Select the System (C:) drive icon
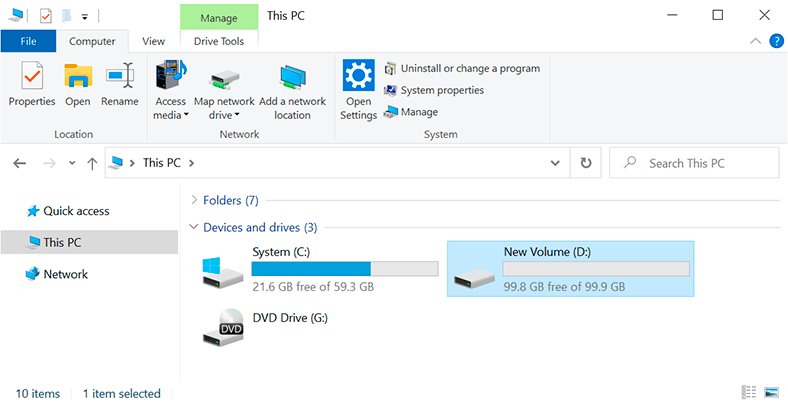Screen dimensions: 788x405 click(223, 273)
